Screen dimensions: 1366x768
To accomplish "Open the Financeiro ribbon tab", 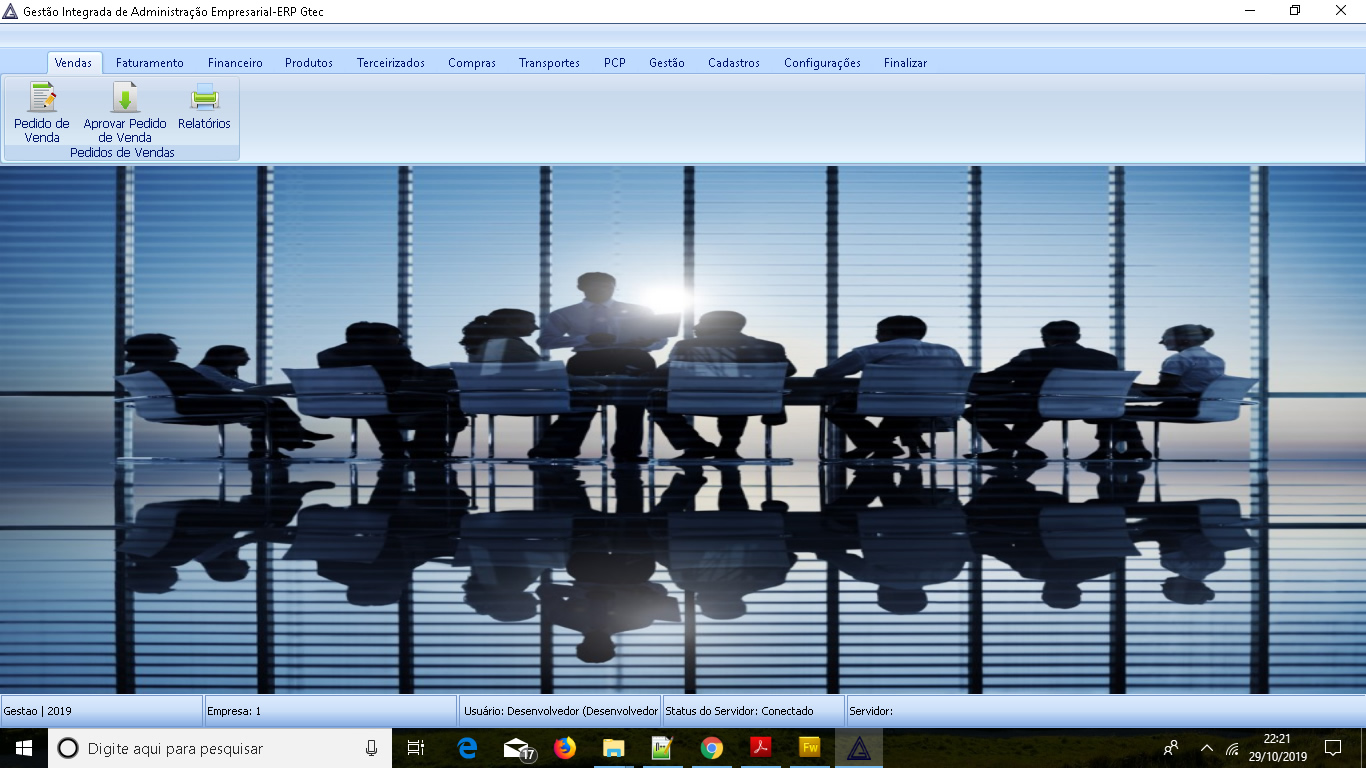I will click(x=235, y=63).
